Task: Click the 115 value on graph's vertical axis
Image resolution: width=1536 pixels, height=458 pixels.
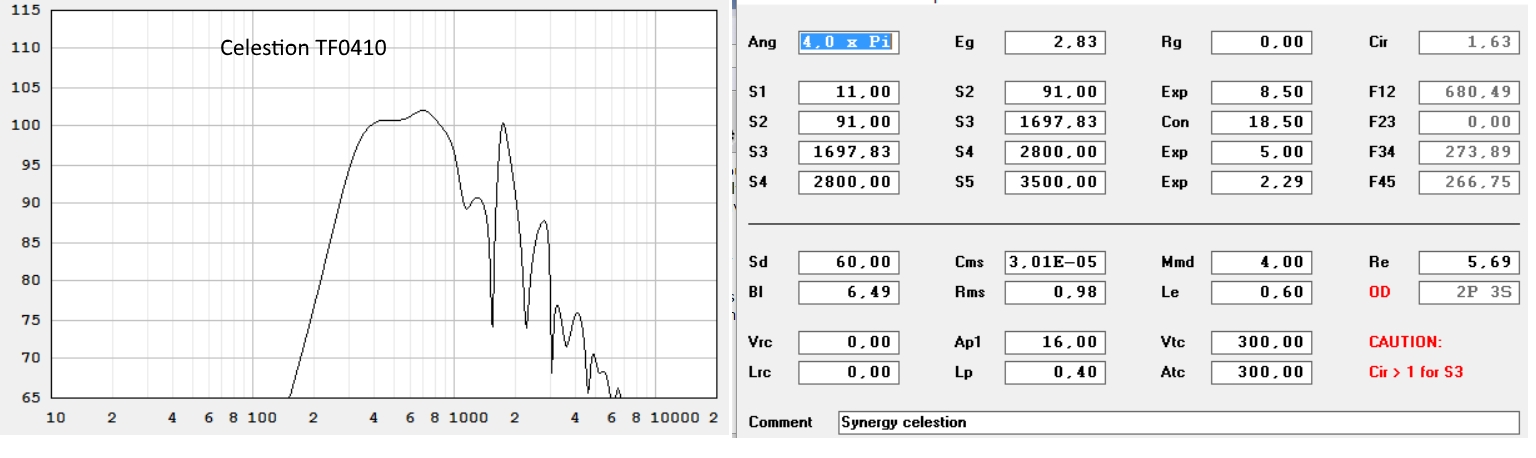Action: (27, 9)
